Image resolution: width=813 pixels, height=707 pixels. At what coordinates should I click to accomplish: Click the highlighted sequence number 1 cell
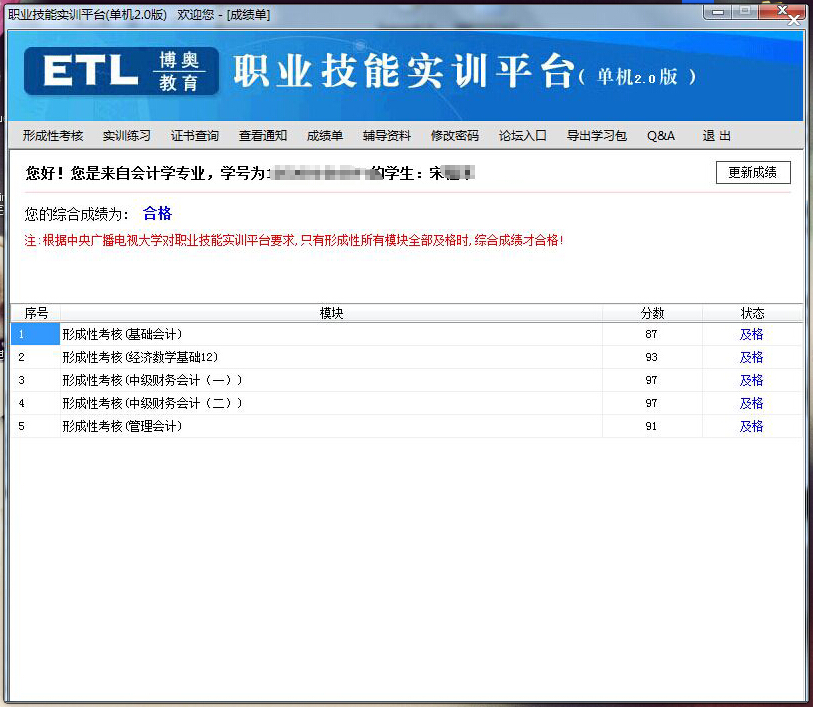pos(35,334)
